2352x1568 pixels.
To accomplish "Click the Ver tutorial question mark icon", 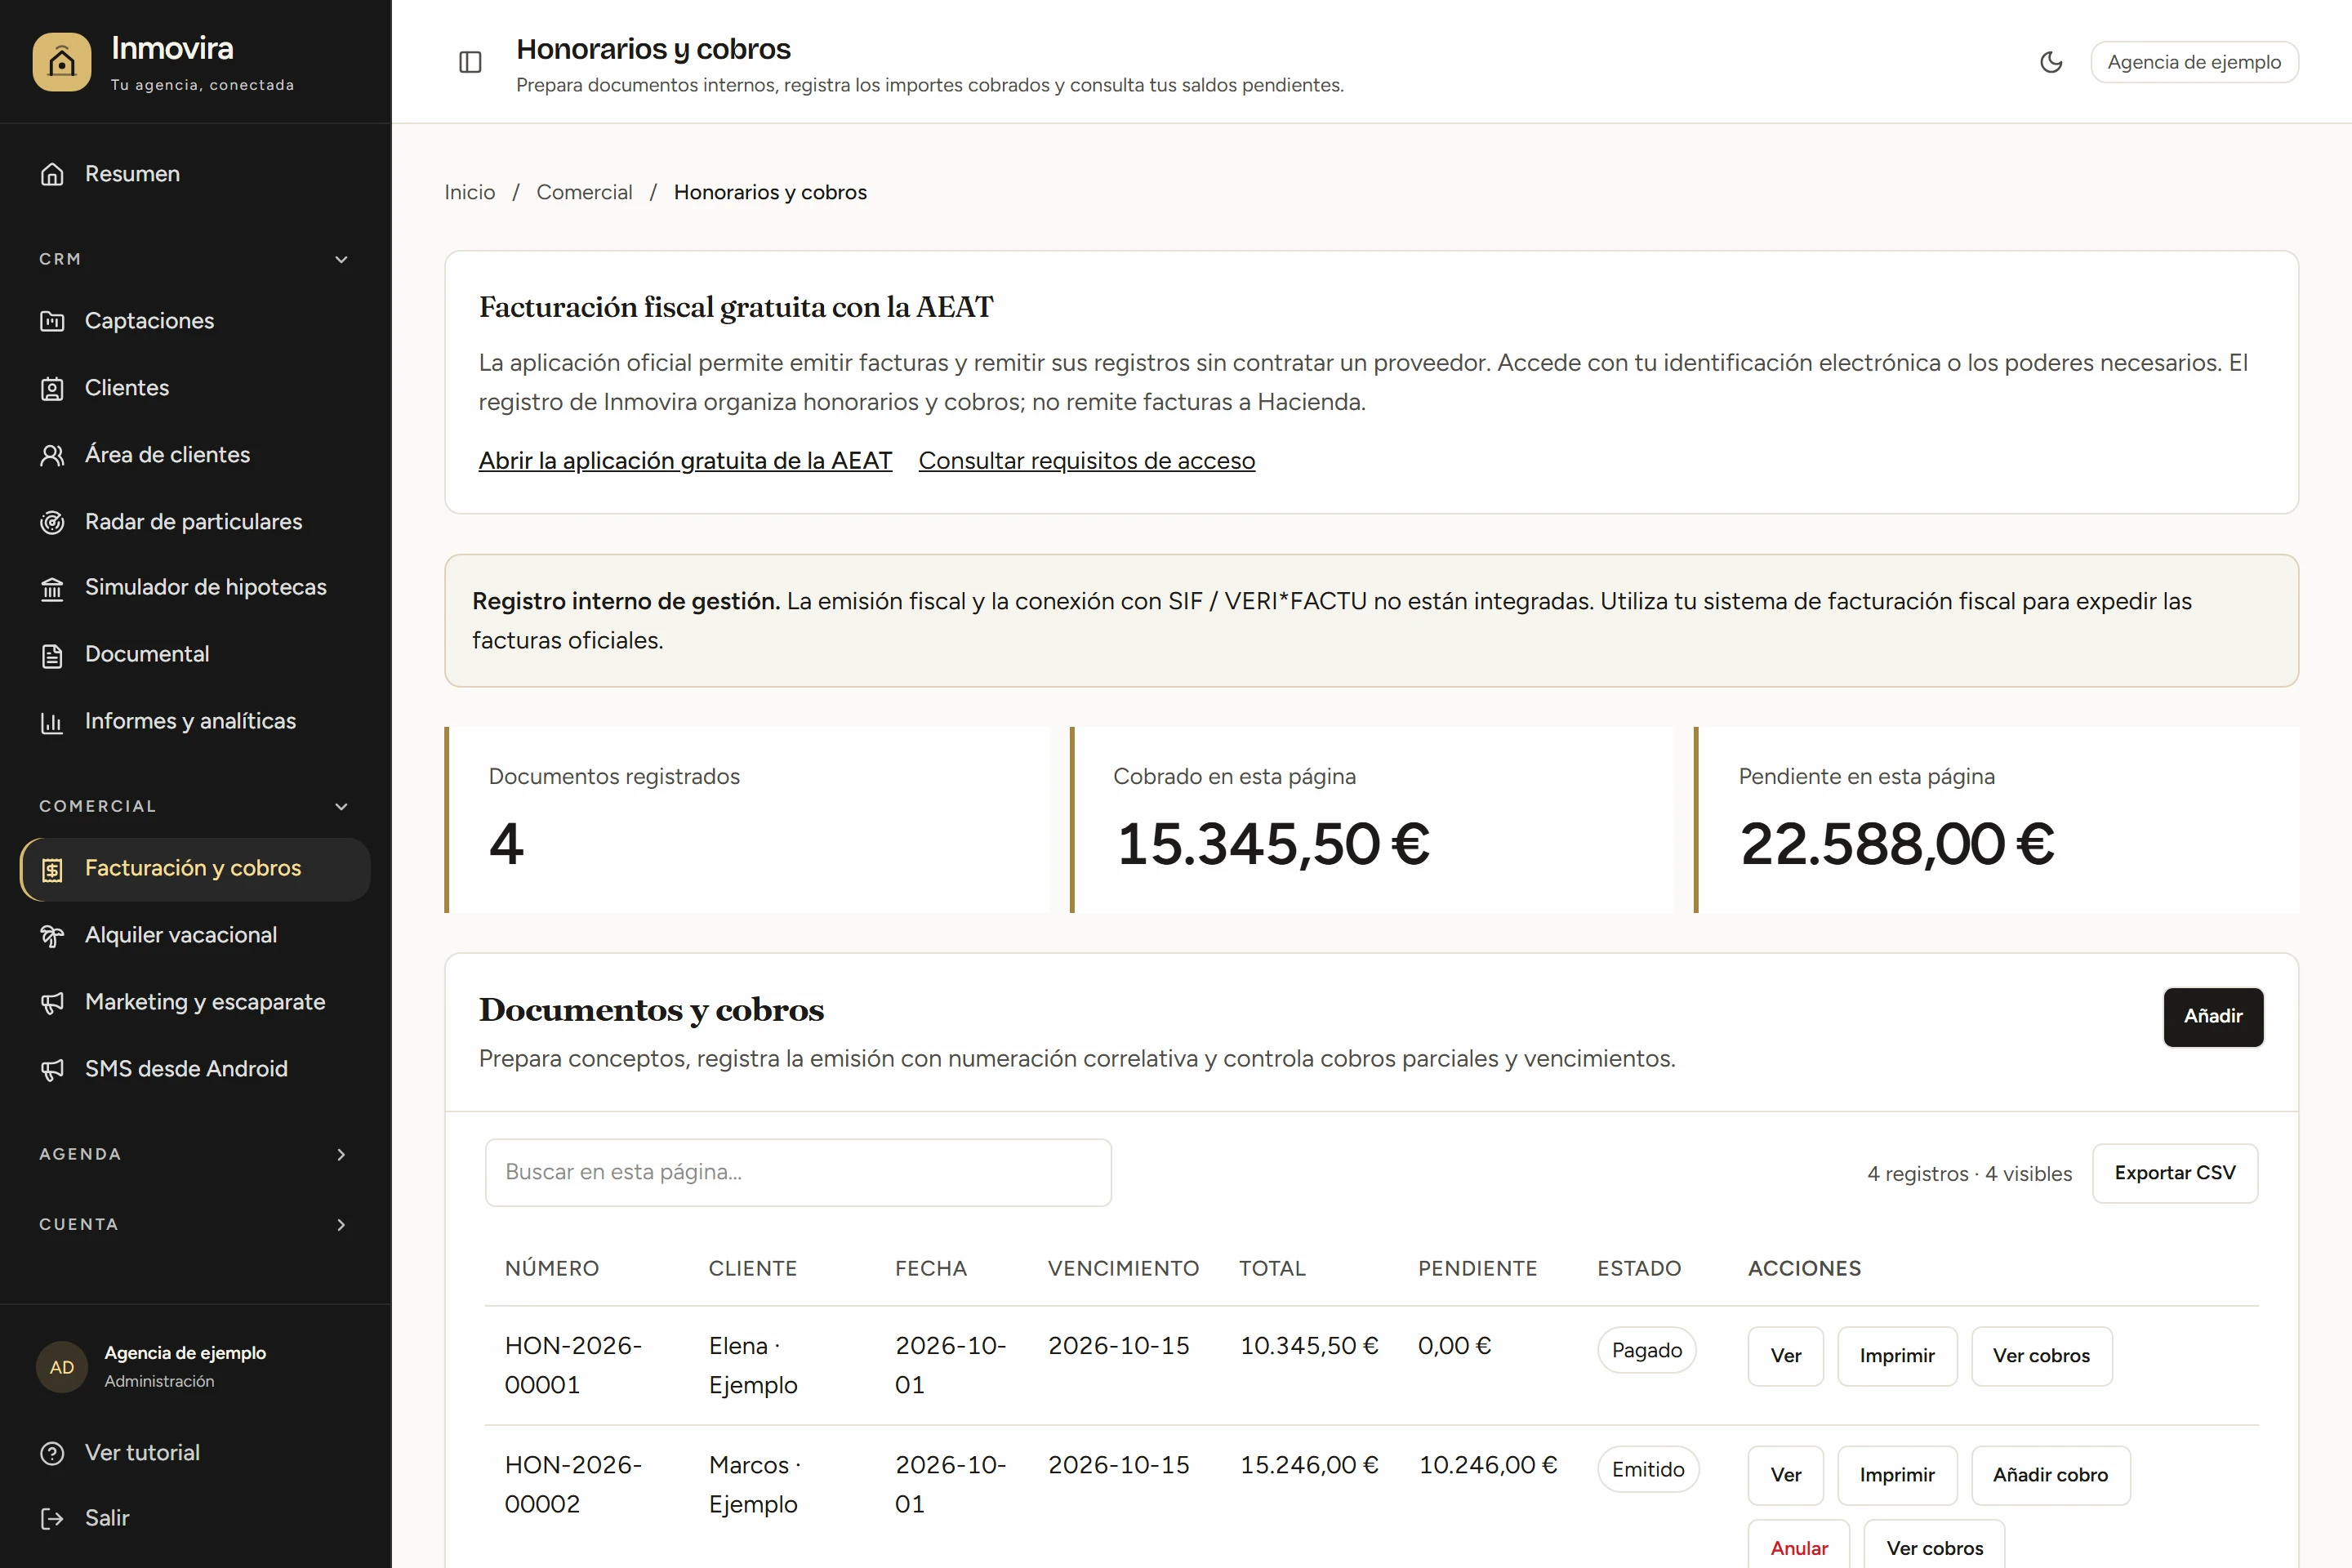I will (52, 1453).
